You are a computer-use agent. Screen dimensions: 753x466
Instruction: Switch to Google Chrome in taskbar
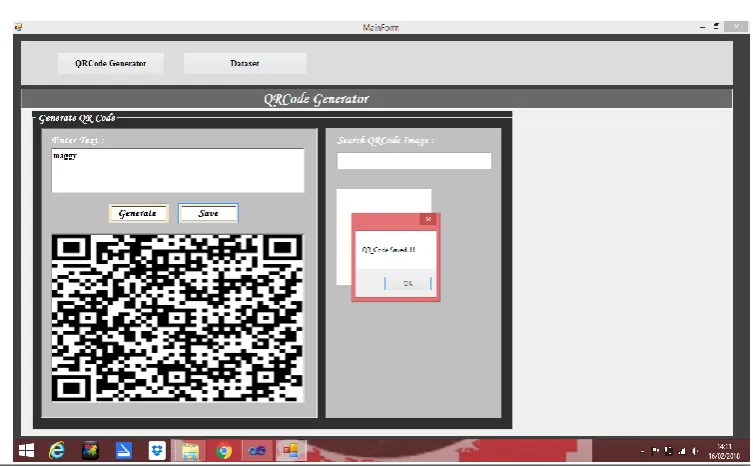tap(224, 451)
